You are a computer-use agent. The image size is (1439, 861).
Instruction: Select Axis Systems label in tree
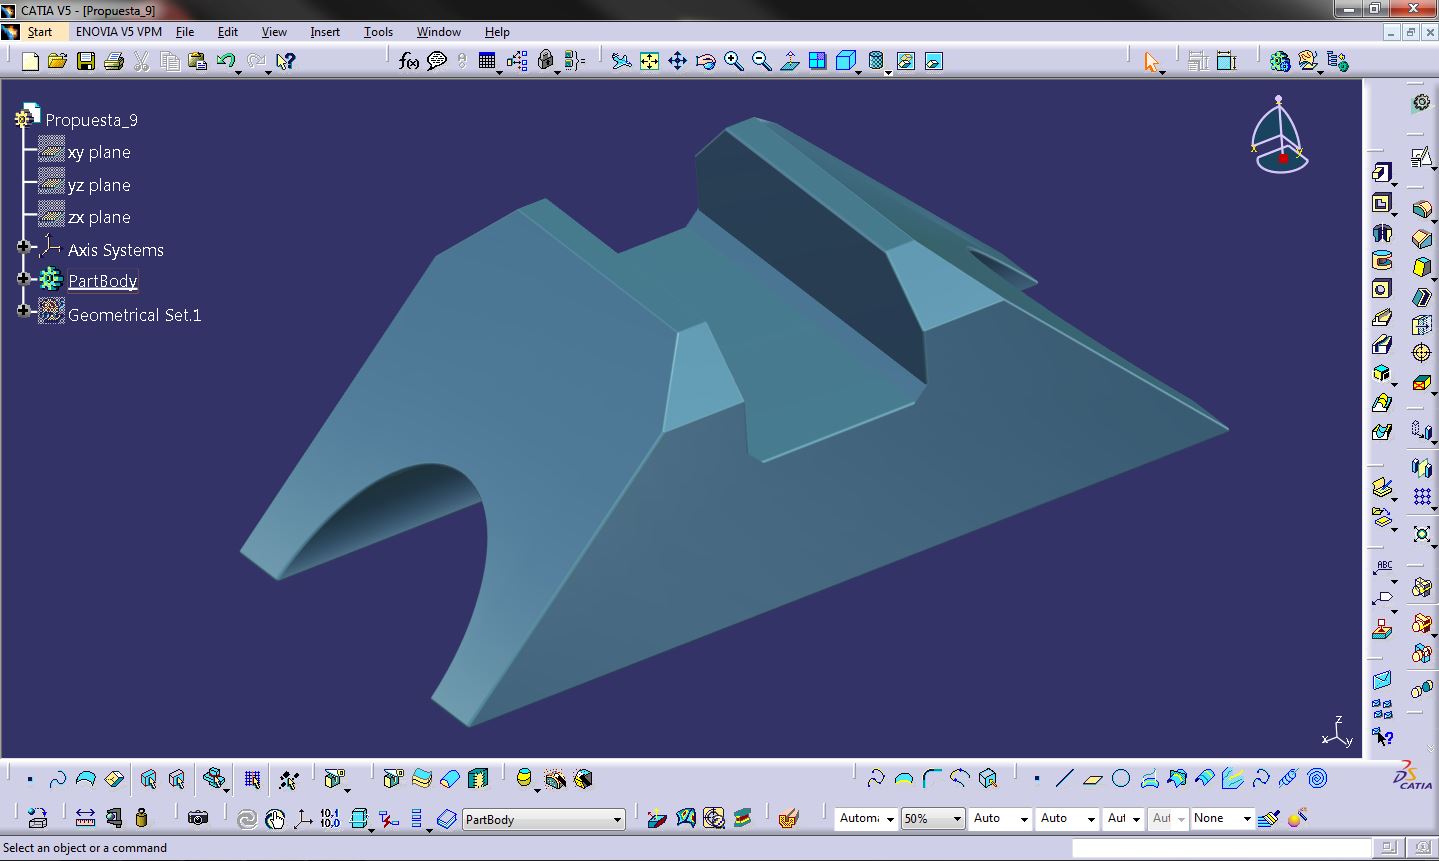tap(115, 250)
